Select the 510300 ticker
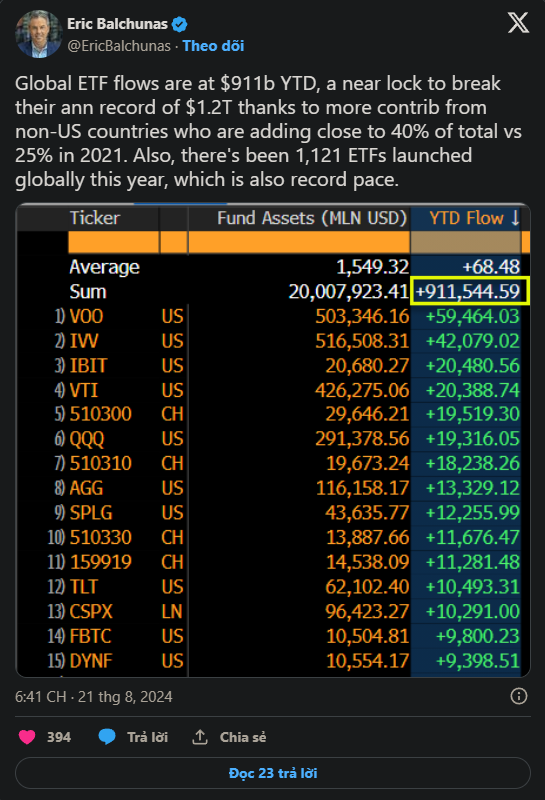The image size is (545, 800). click(x=101, y=414)
